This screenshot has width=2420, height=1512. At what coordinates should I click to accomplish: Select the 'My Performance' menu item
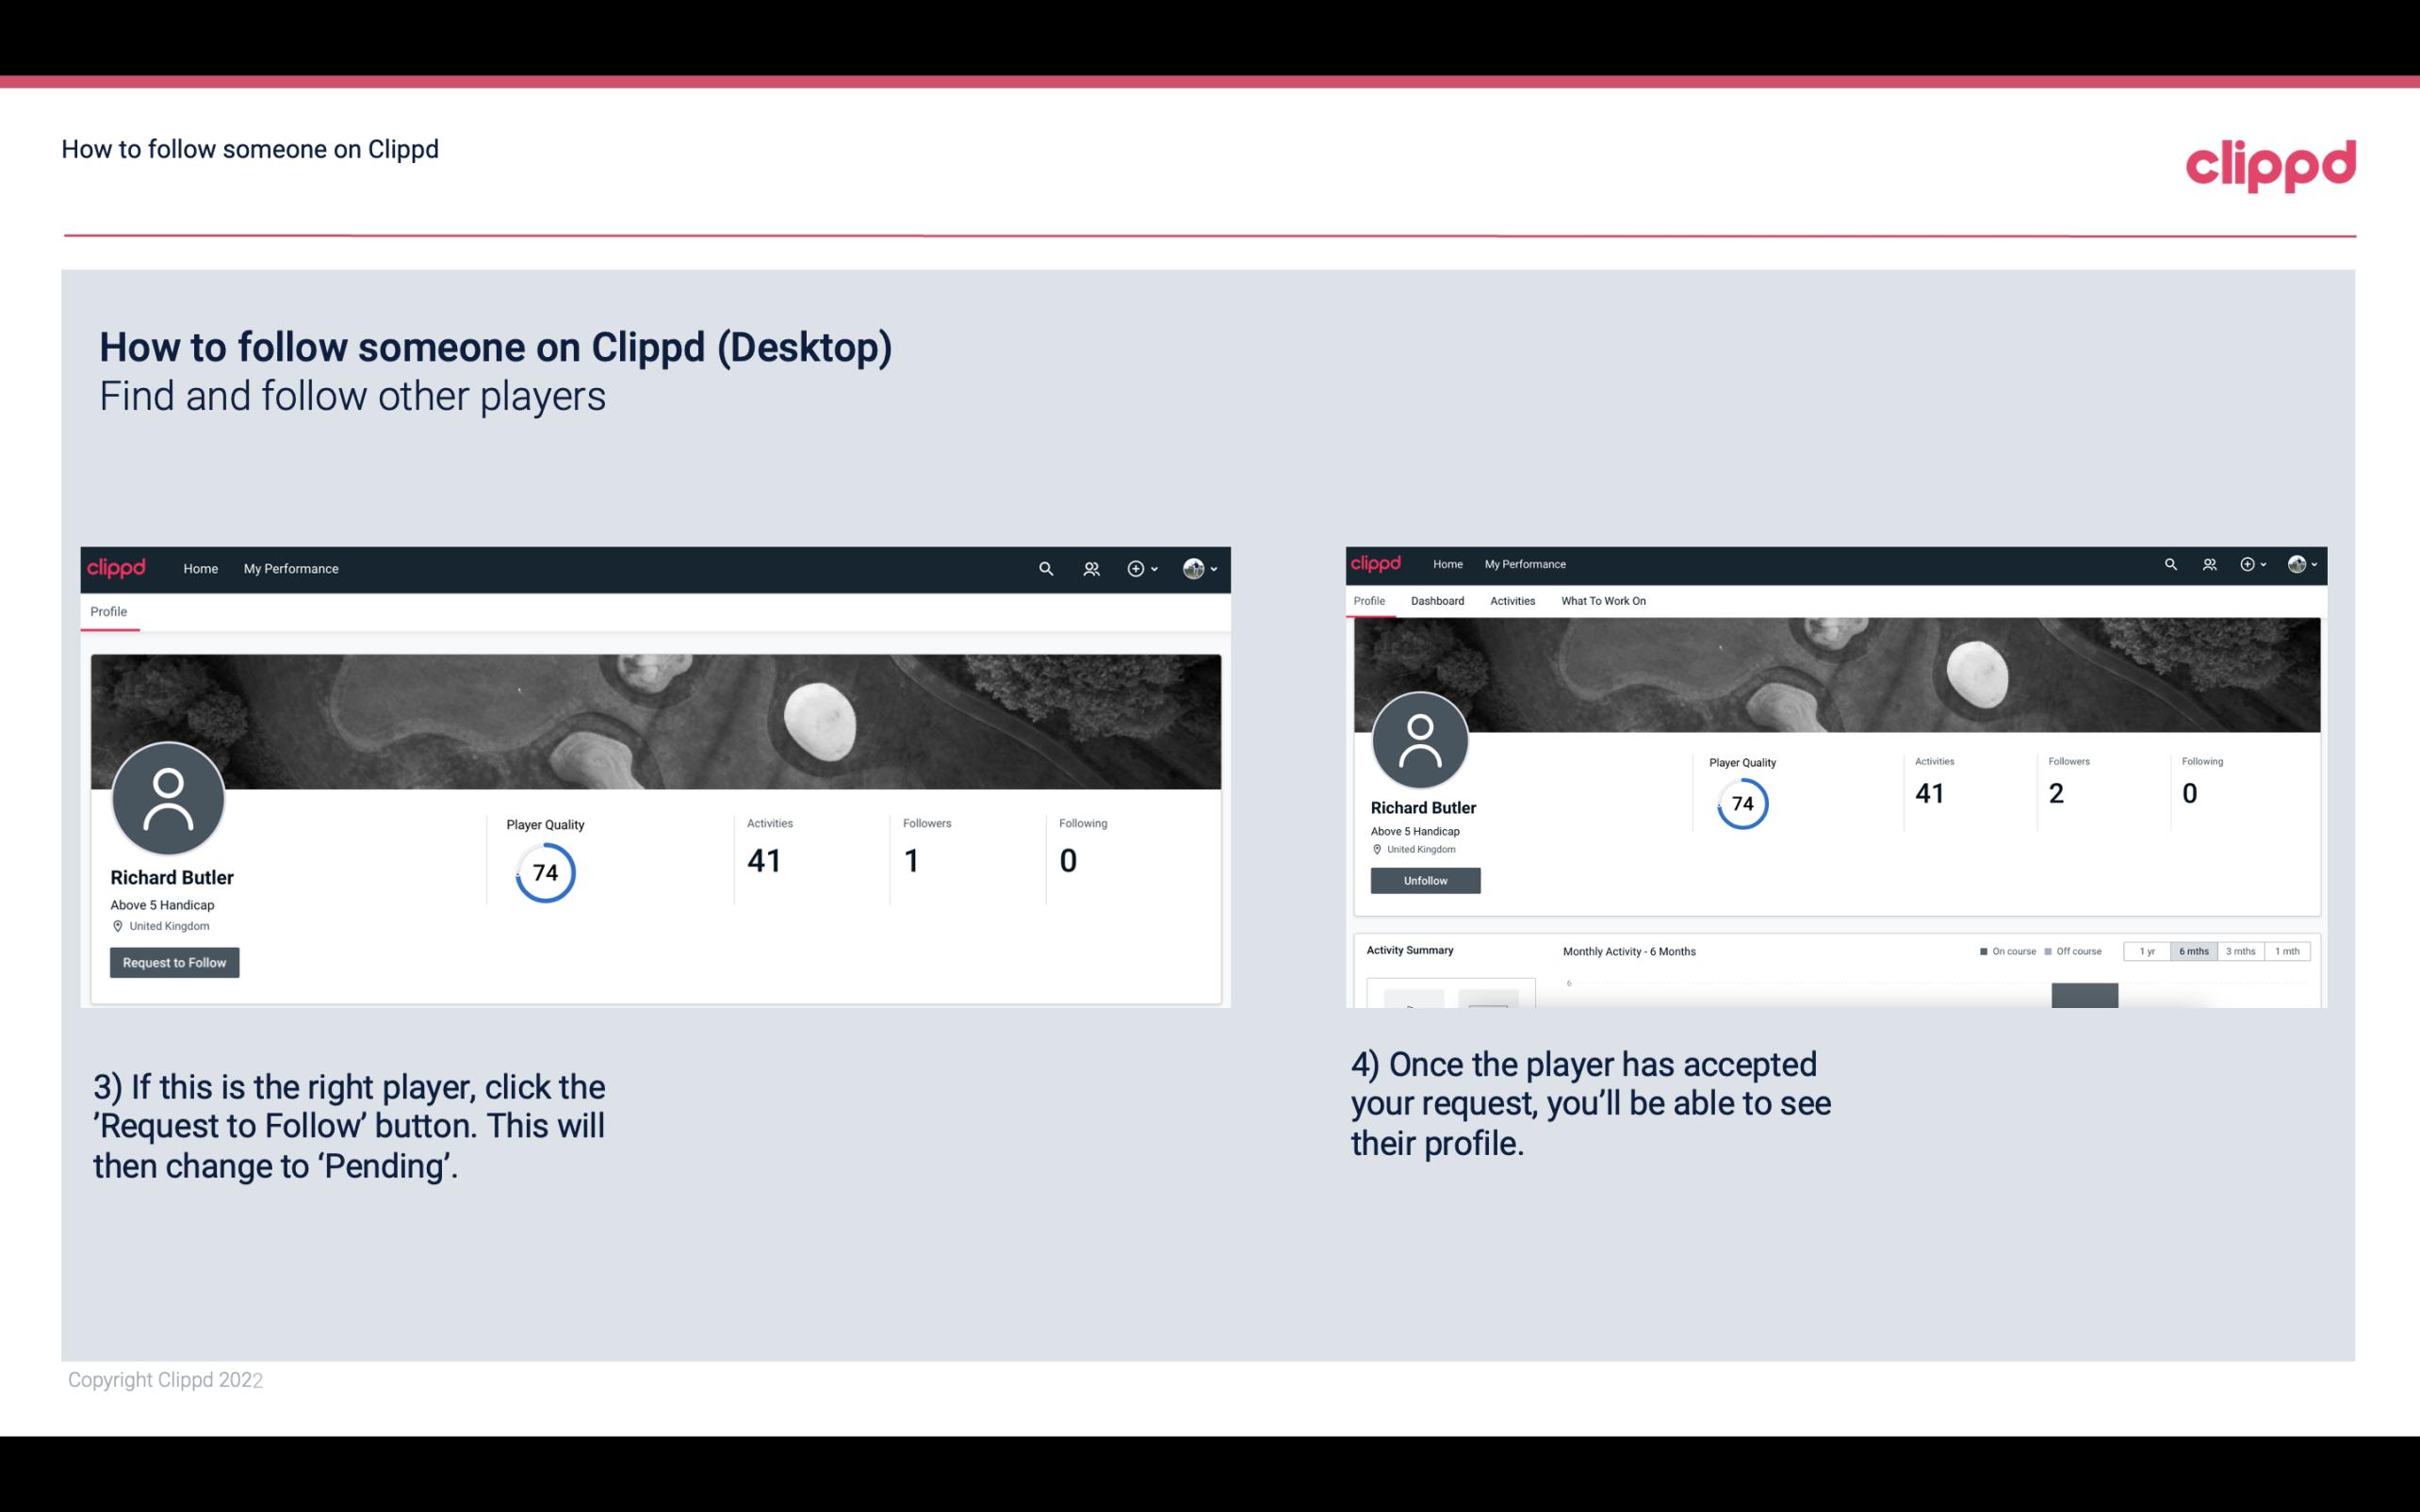(289, 568)
